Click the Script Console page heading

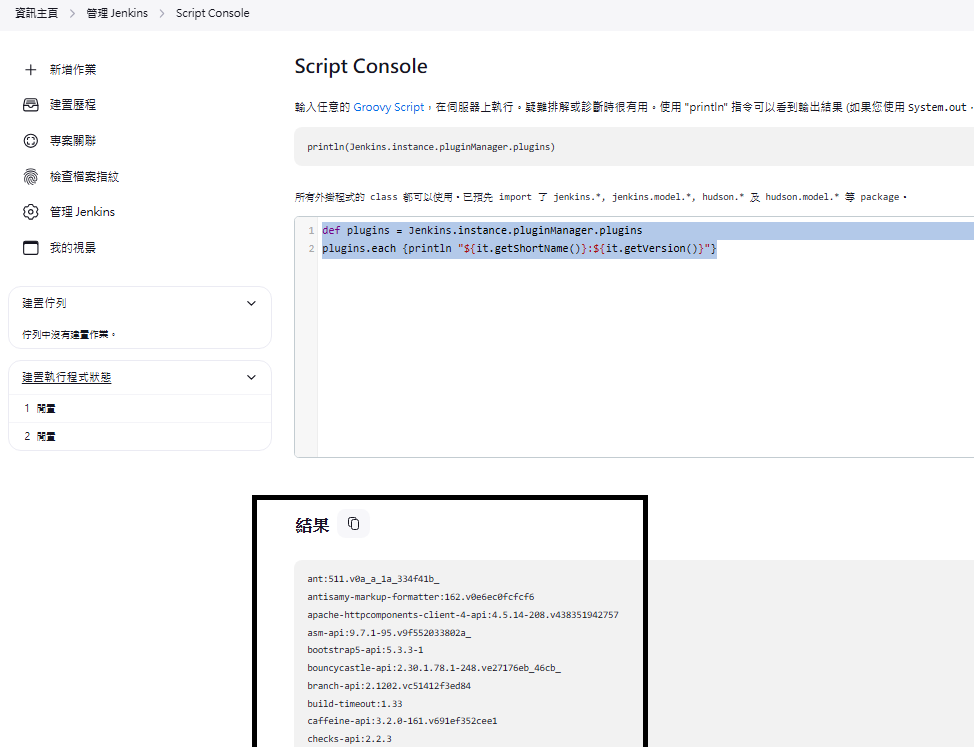pyautogui.click(x=361, y=66)
